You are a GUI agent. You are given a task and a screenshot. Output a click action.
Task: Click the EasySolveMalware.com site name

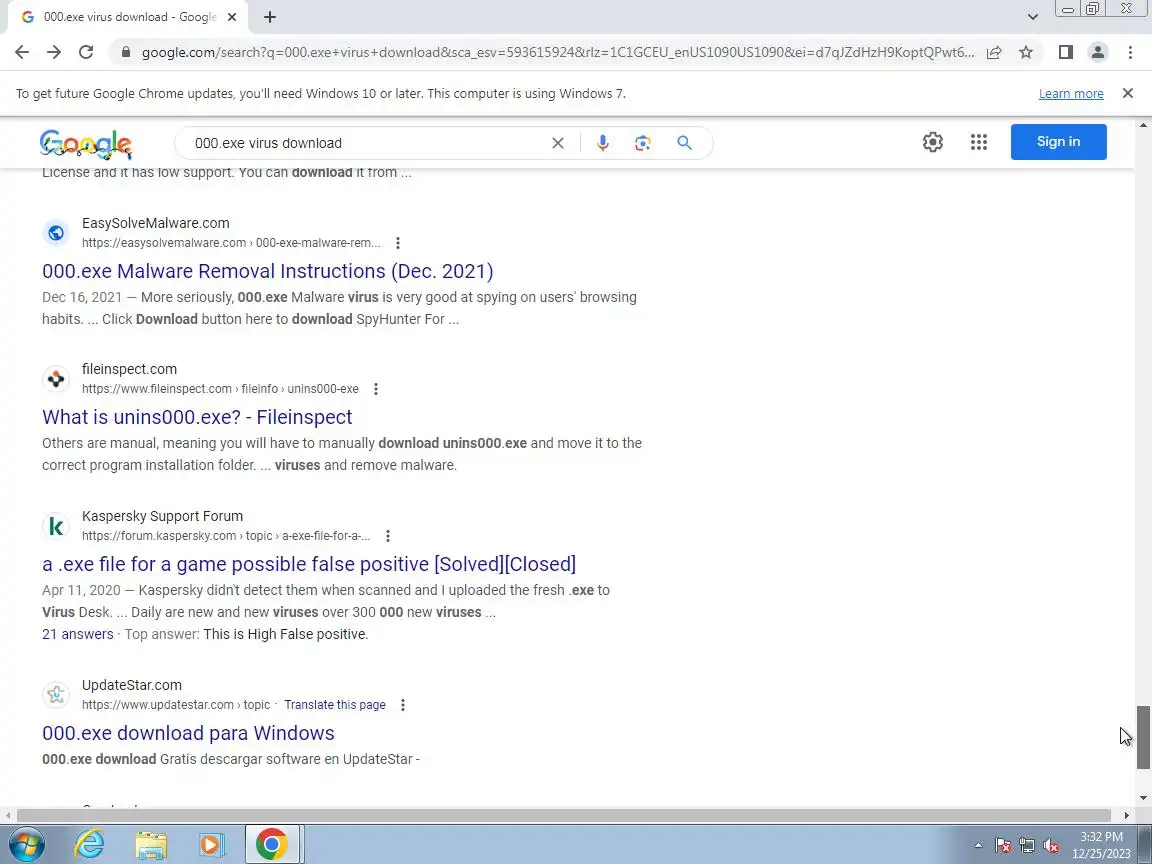click(156, 223)
